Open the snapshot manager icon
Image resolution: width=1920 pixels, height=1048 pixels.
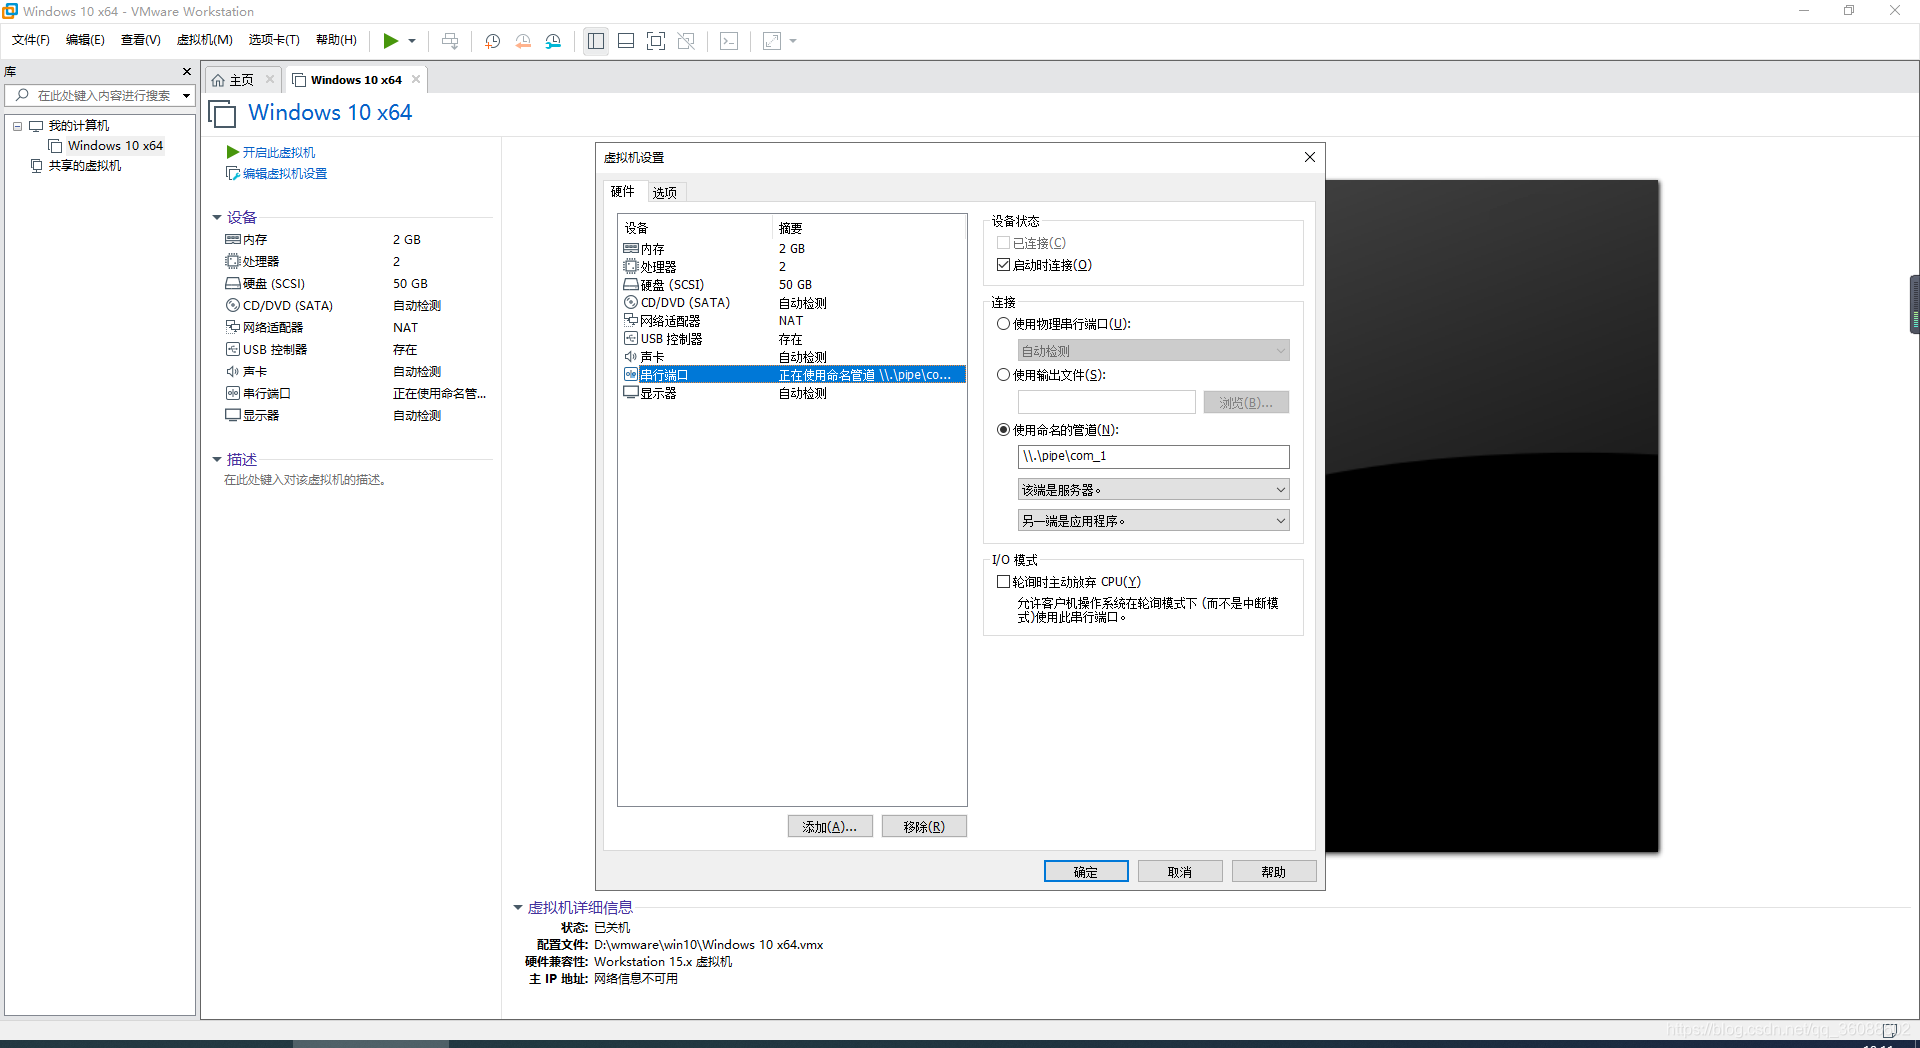click(x=553, y=41)
